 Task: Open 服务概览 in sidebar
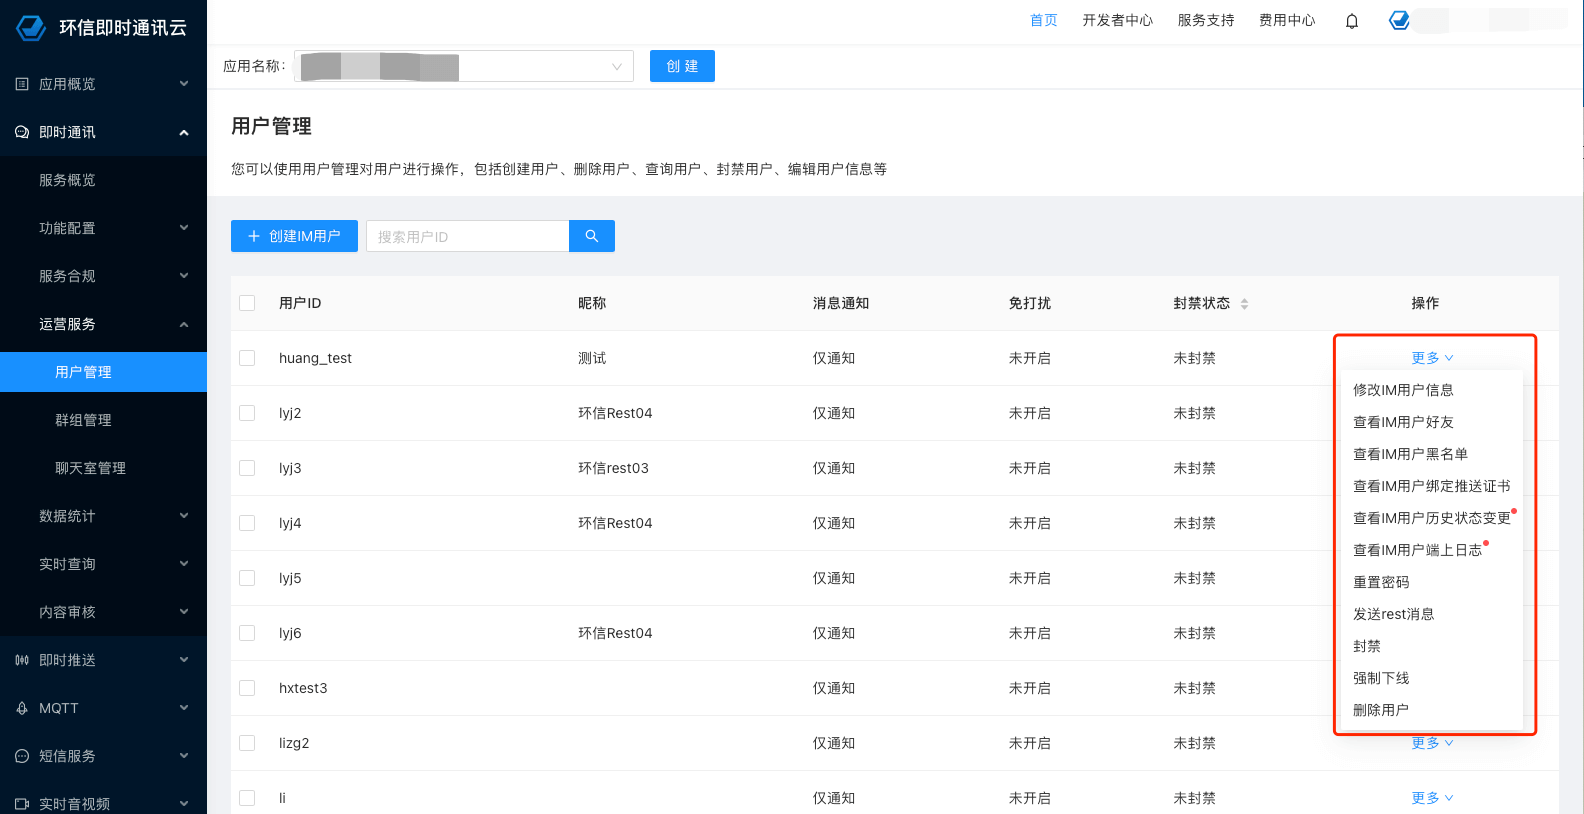[x=104, y=180]
